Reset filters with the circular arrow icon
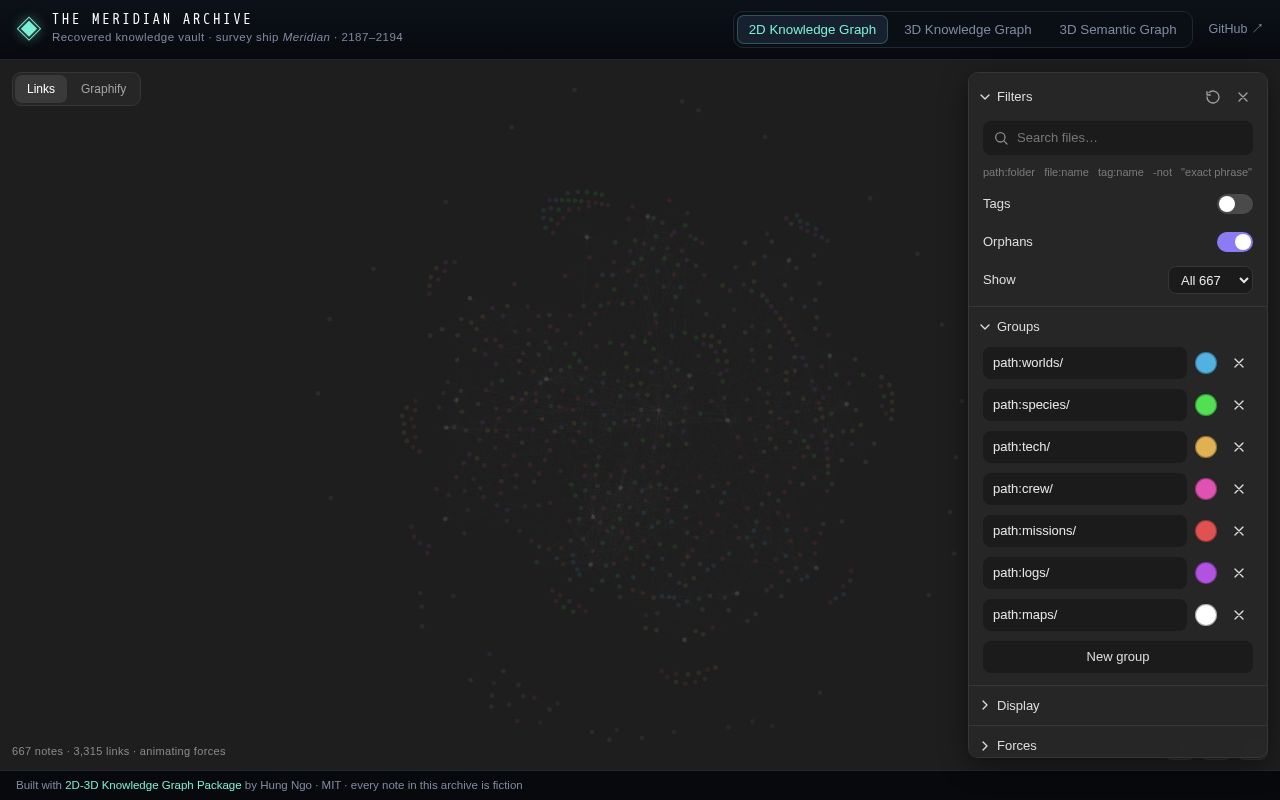 (x=1213, y=97)
